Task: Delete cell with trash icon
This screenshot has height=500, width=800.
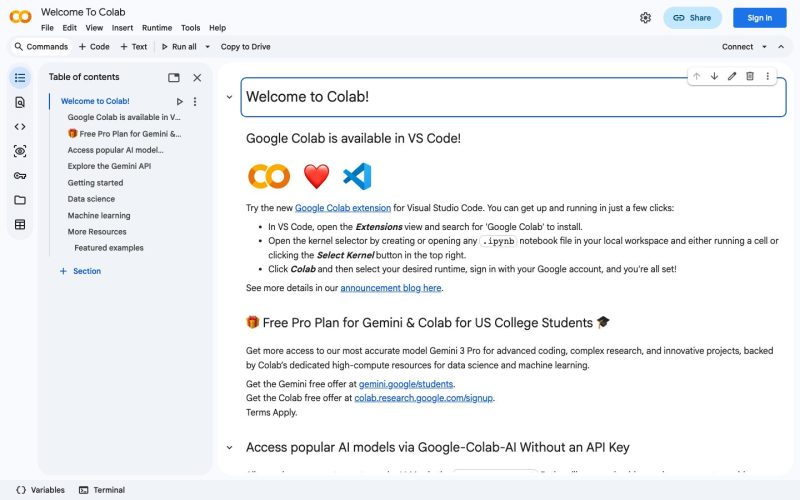Action: pyautogui.click(x=750, y=76)
